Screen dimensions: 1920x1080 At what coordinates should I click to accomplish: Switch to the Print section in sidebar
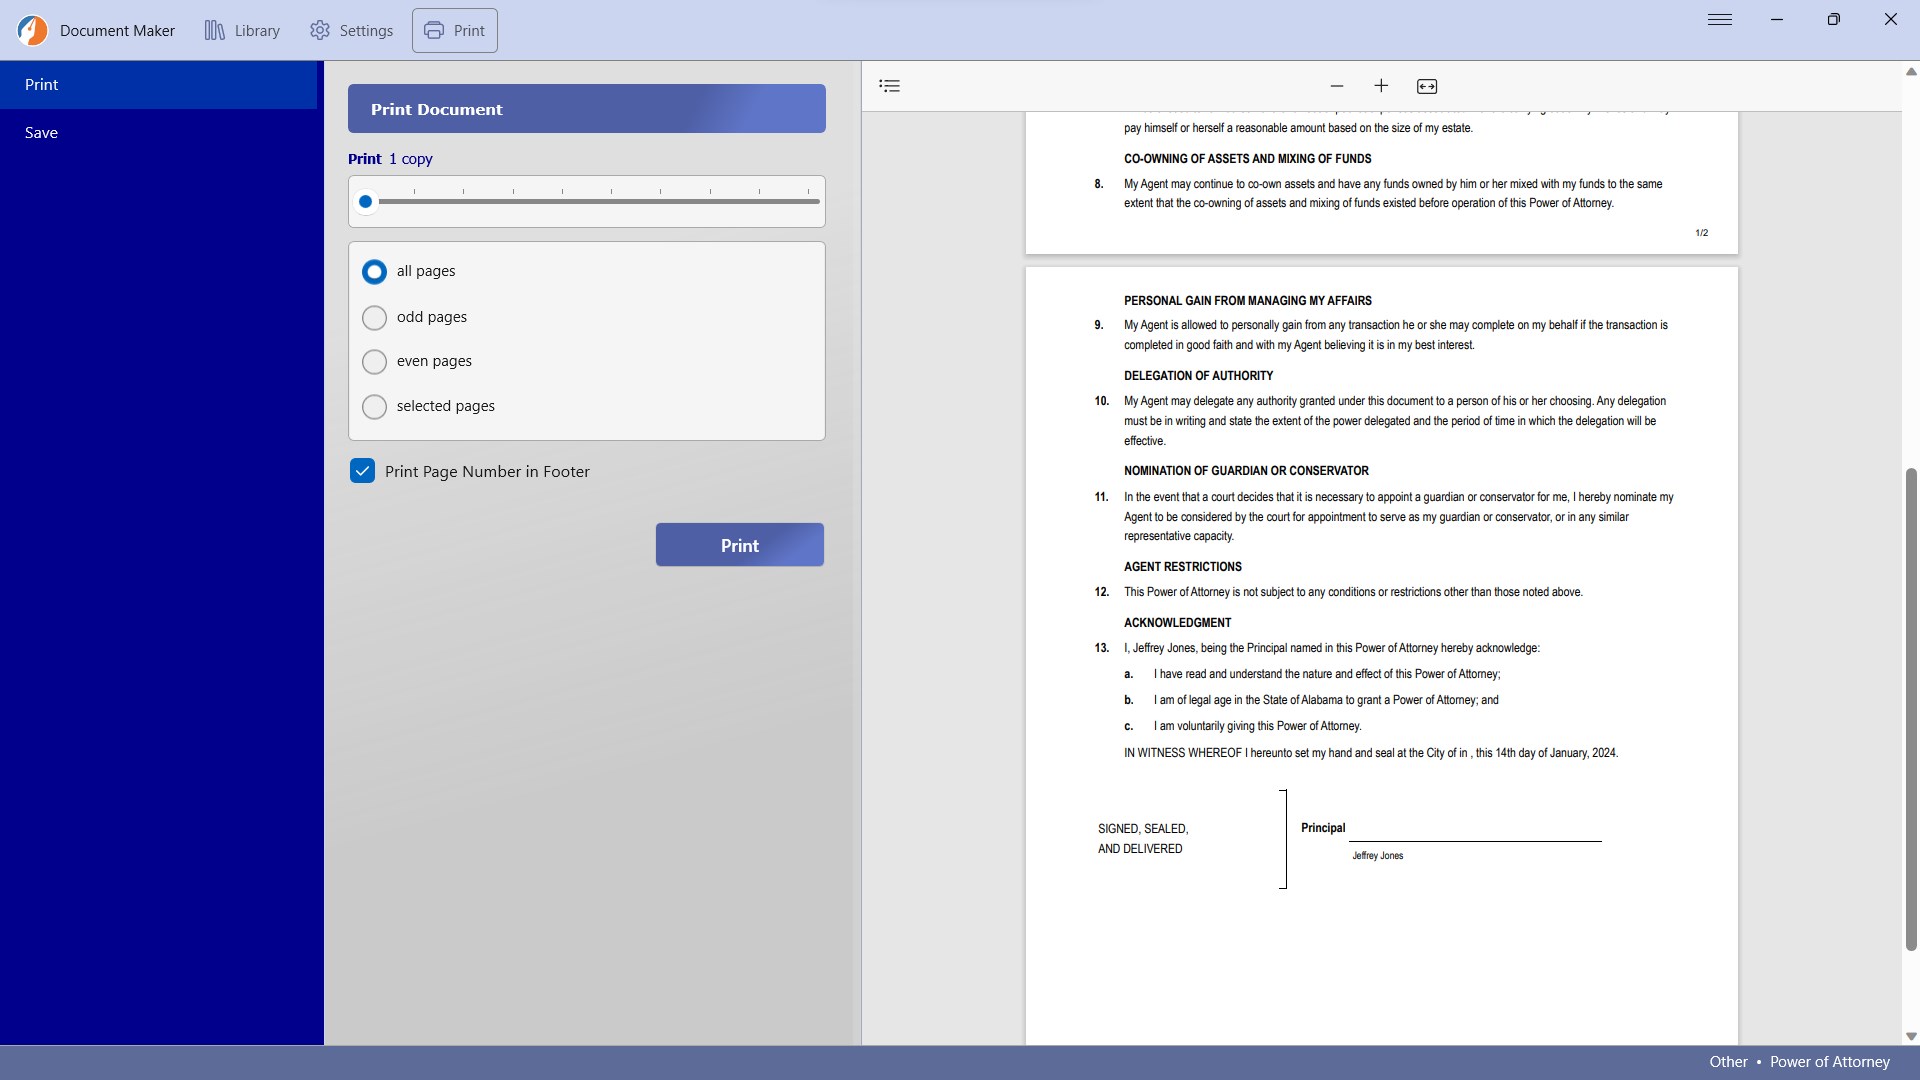coord(41,84)
